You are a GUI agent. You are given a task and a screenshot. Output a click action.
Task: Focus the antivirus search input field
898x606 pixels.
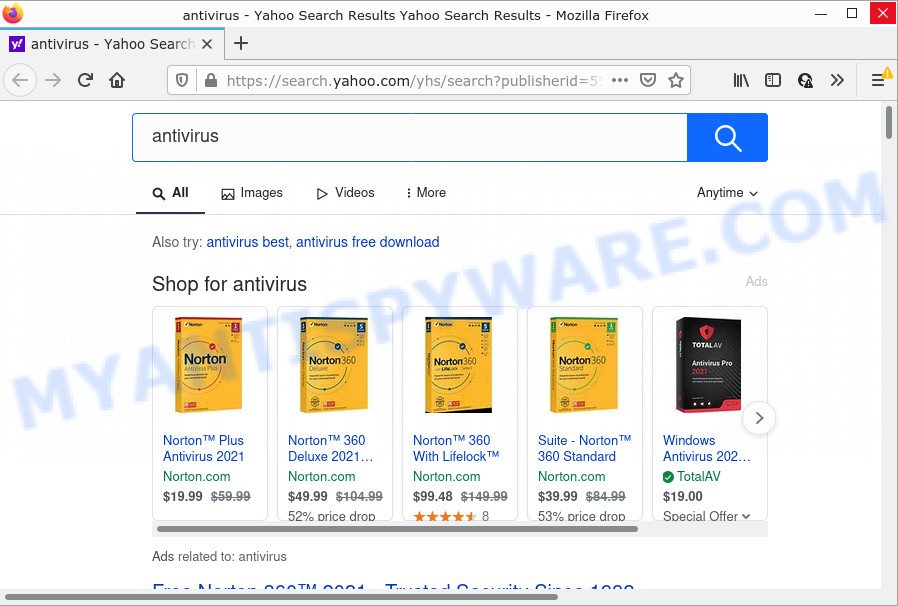[409, 137]
